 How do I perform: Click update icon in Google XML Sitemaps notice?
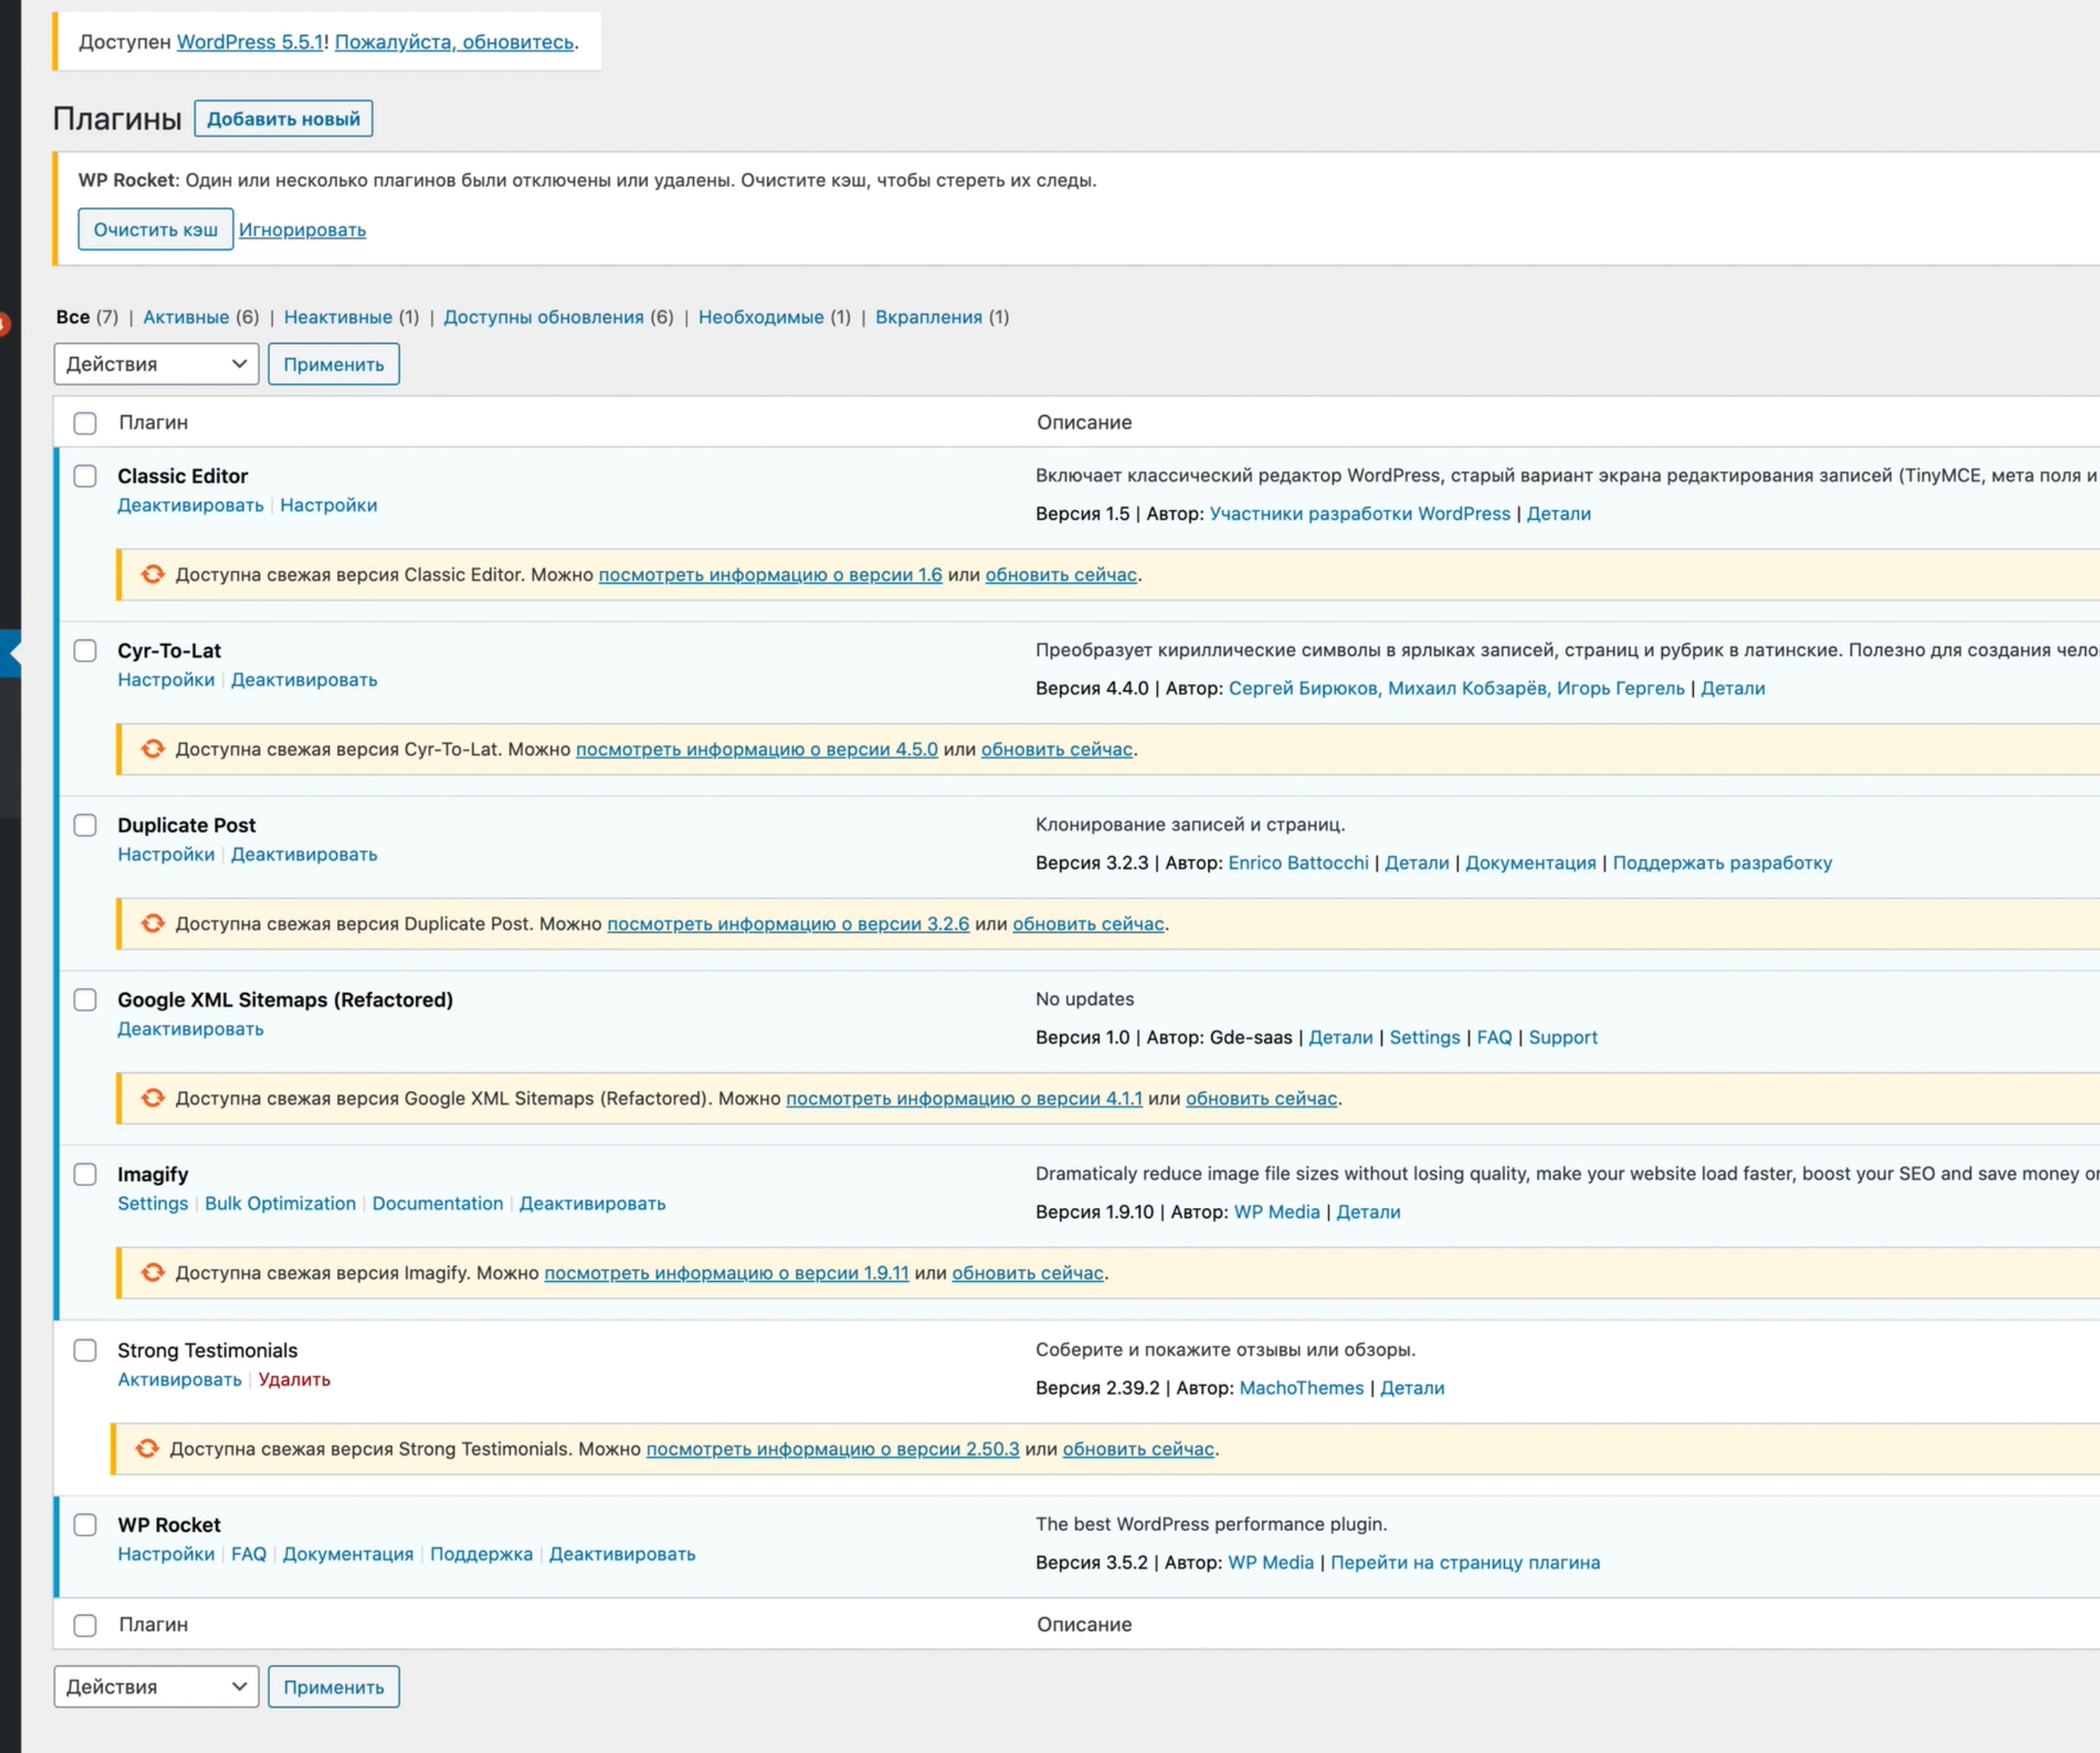(x=152, y=1097)
